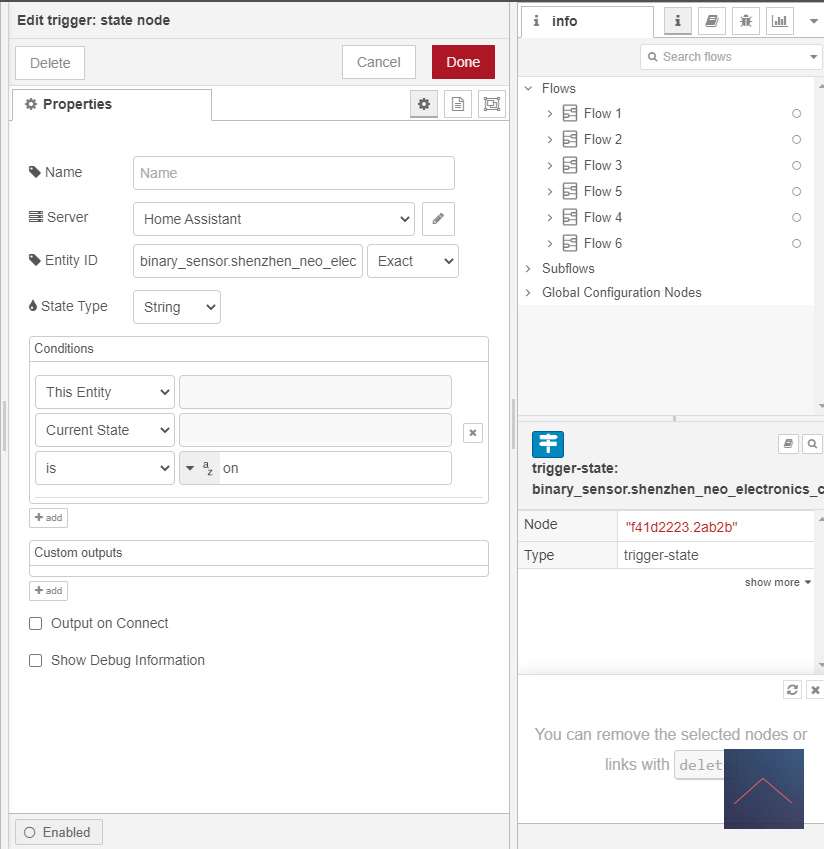Image resolution: width=824 pixels, height=849 pixels.
Task: Open node appearance settings icon
Action: [491, 104]
